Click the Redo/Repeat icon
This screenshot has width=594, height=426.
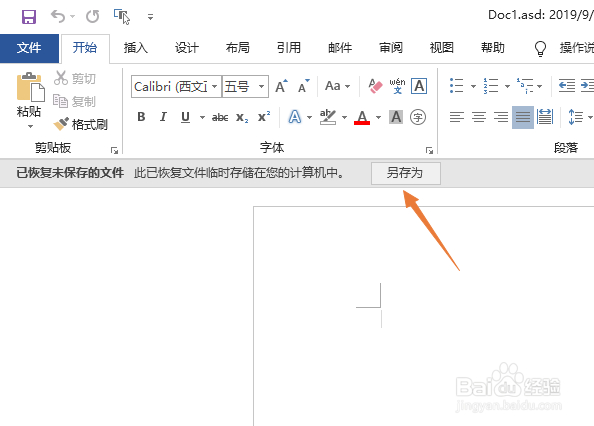92,16
